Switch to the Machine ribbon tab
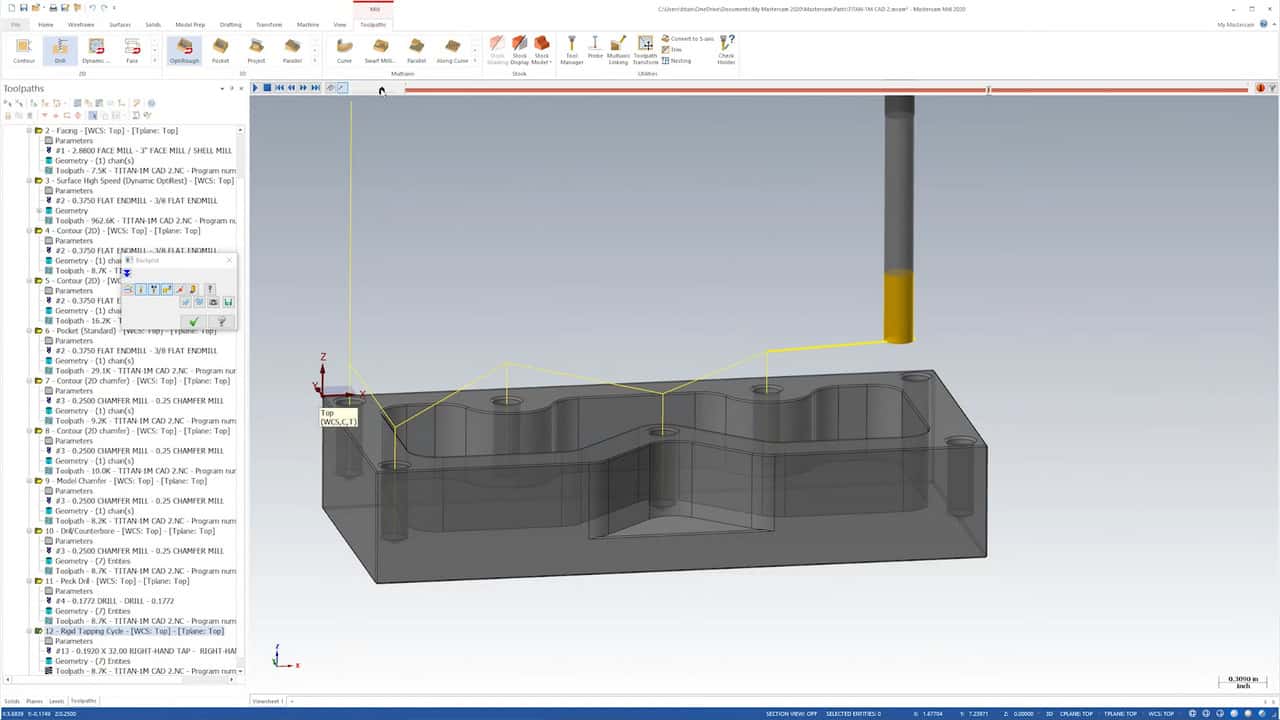Screen dimensions: 1280x720 [308, 24]
